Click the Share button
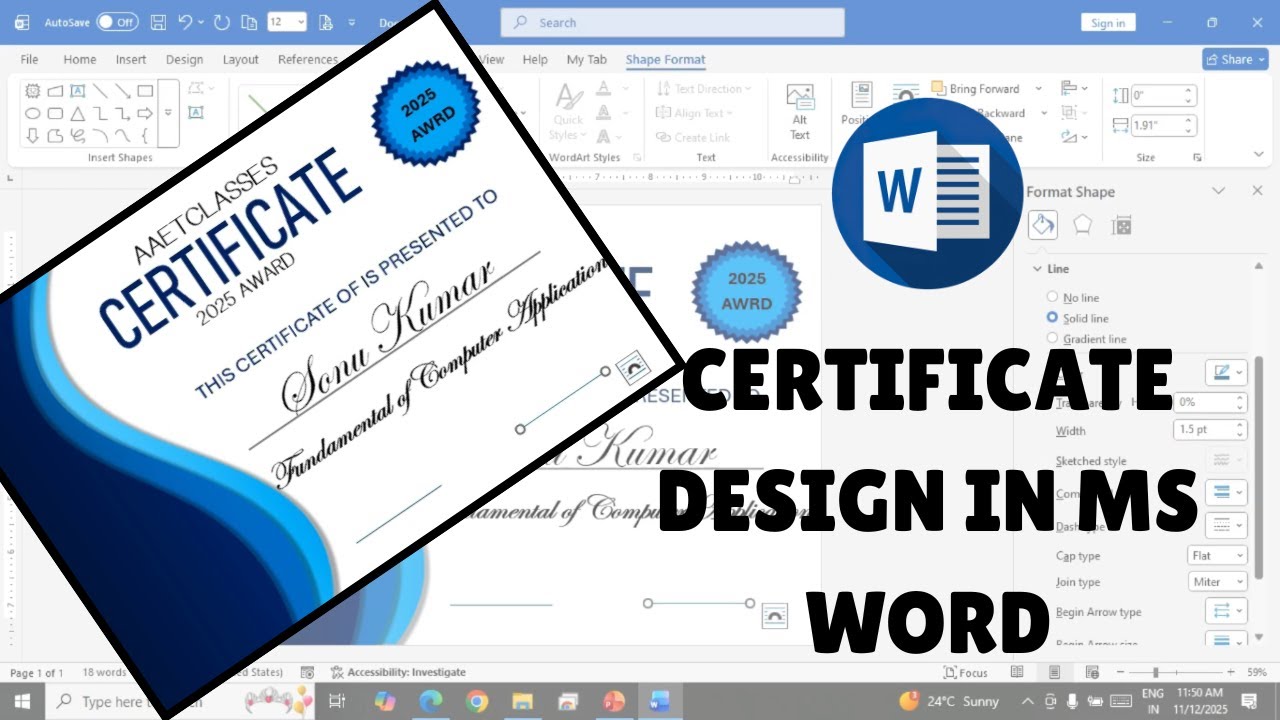 pos(1235,59)
